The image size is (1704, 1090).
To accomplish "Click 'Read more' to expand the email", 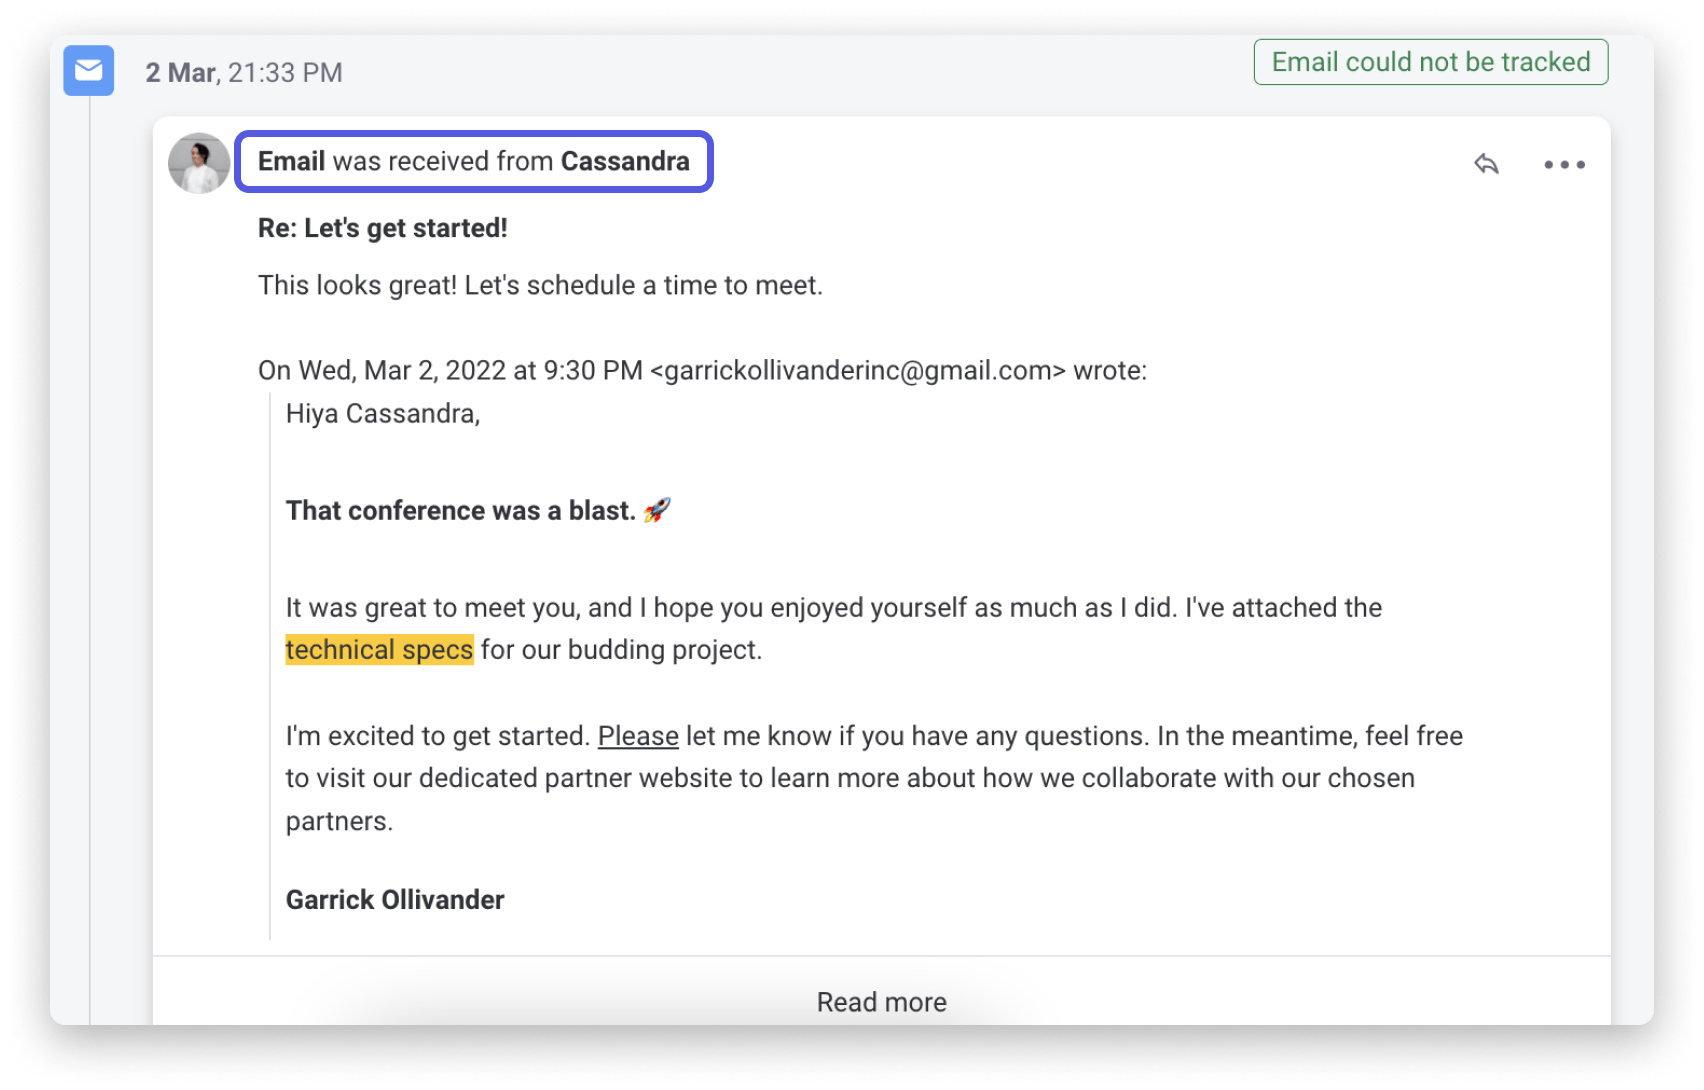I will pos(881,1001).
